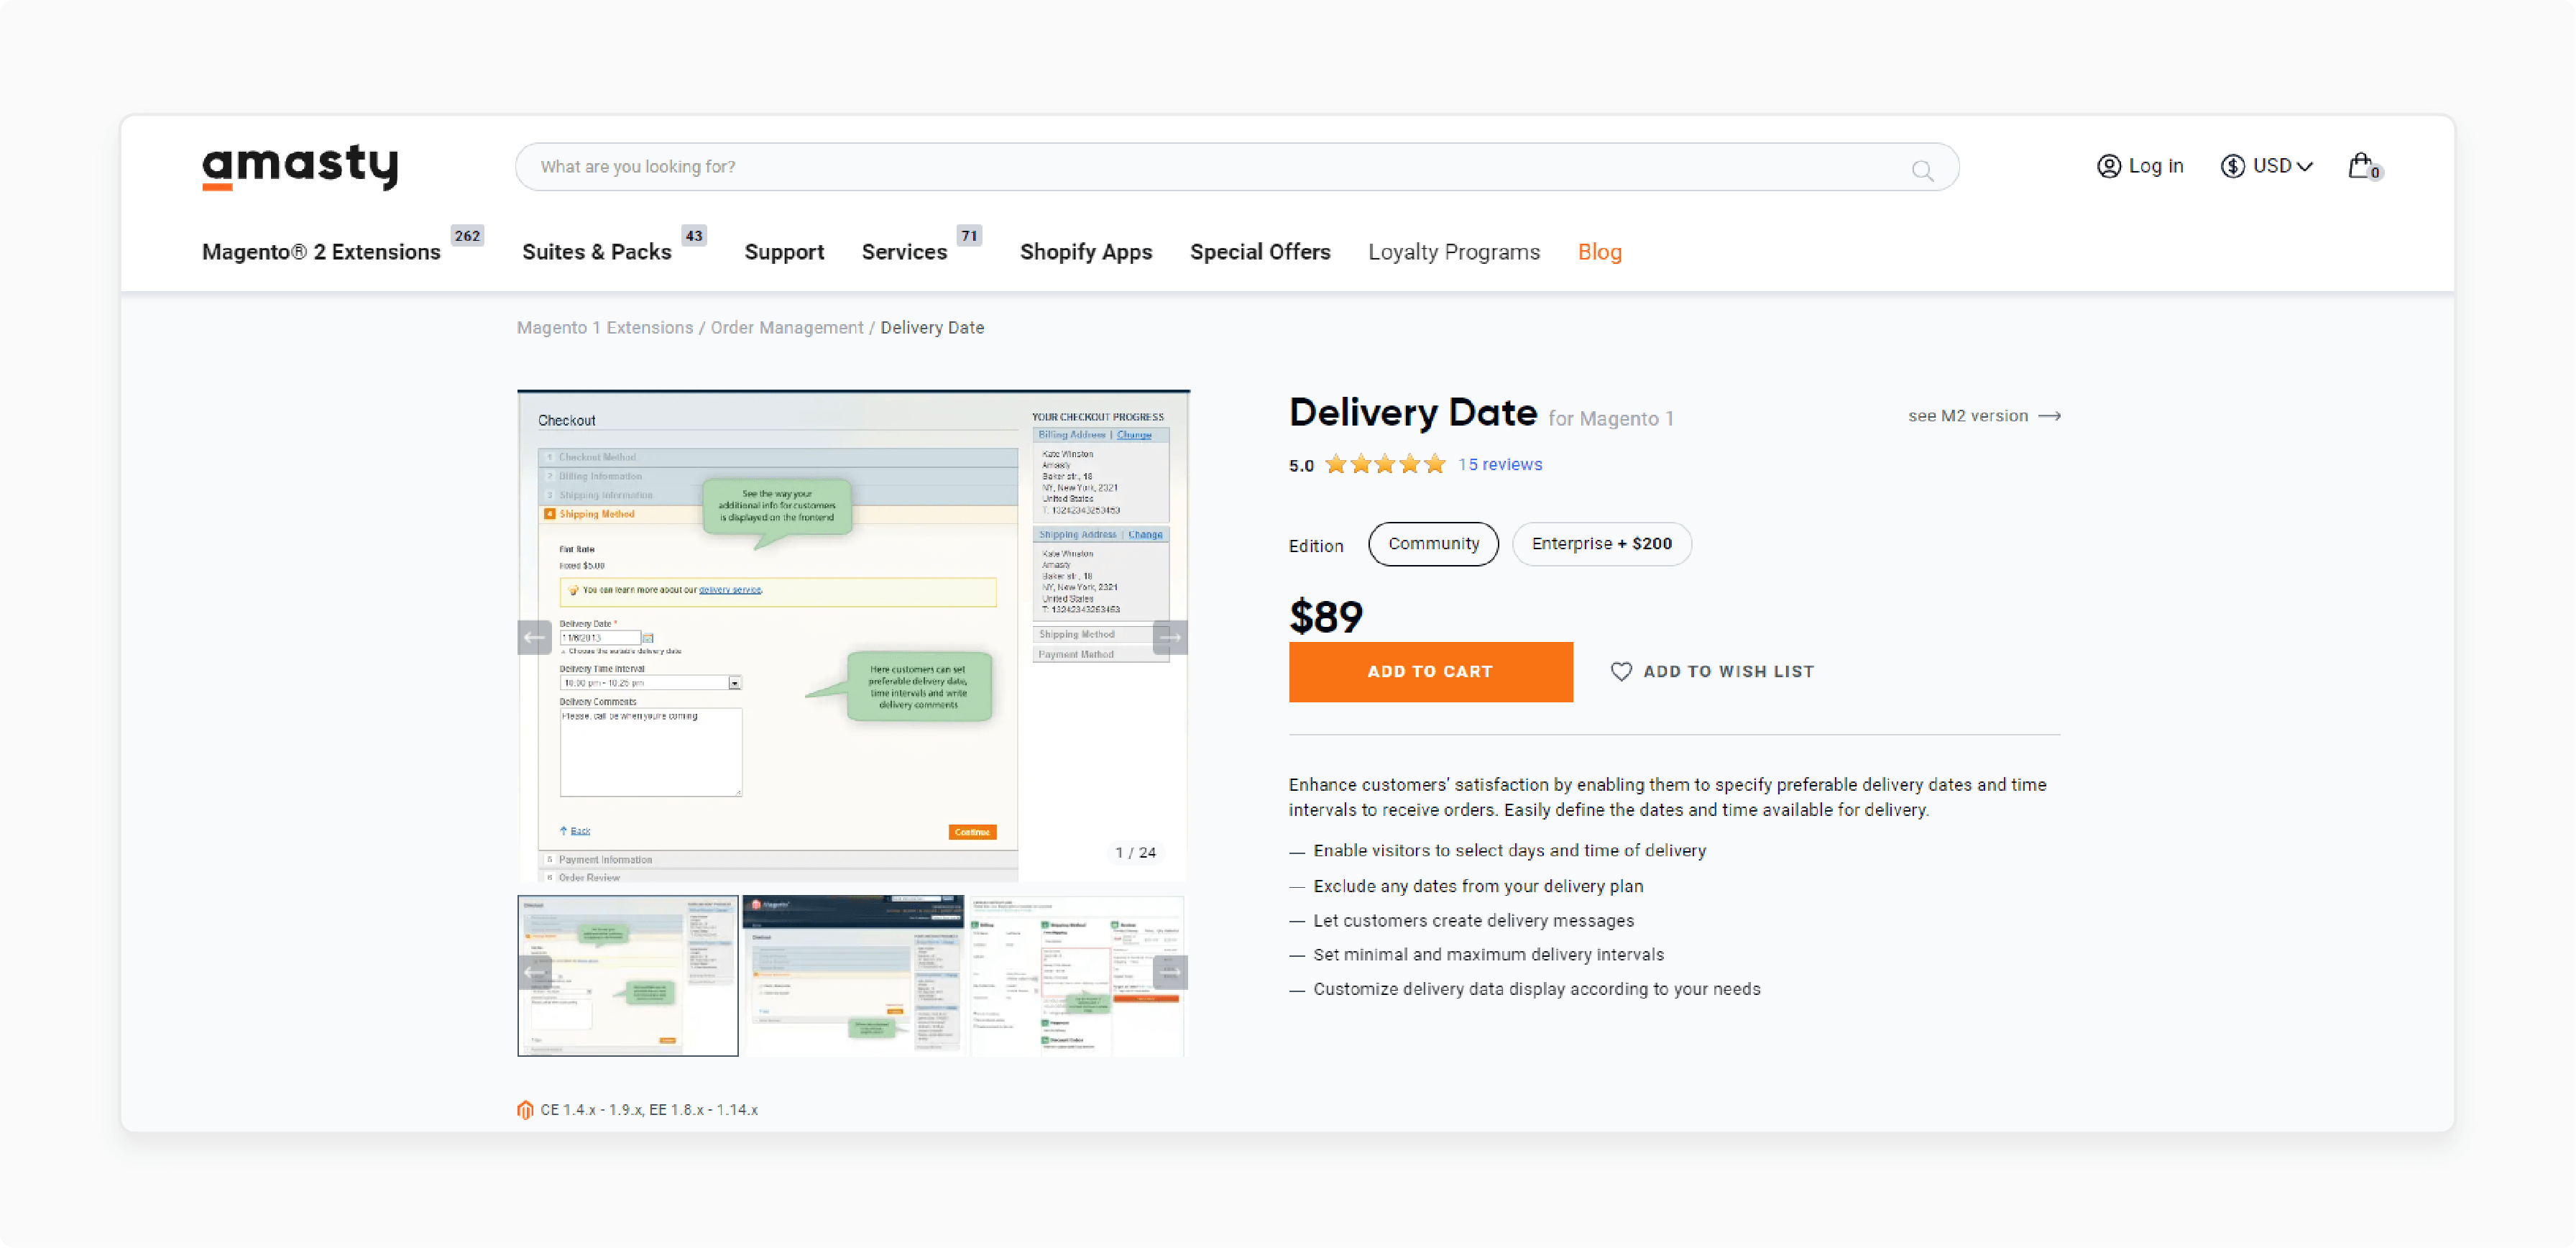Click the 43 badge on Suites & Packs

(x=694, y=236)
